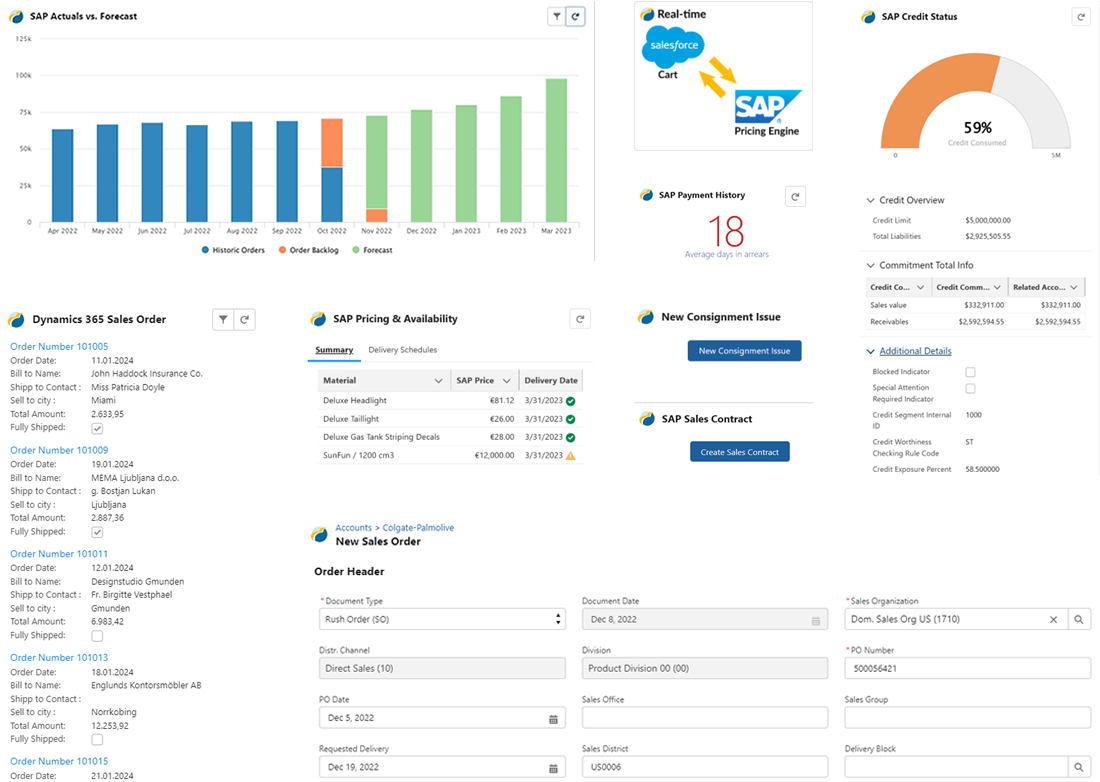
Task: Click SAP Credit Status panel logo icon
Action: click(x=868, y=17)
